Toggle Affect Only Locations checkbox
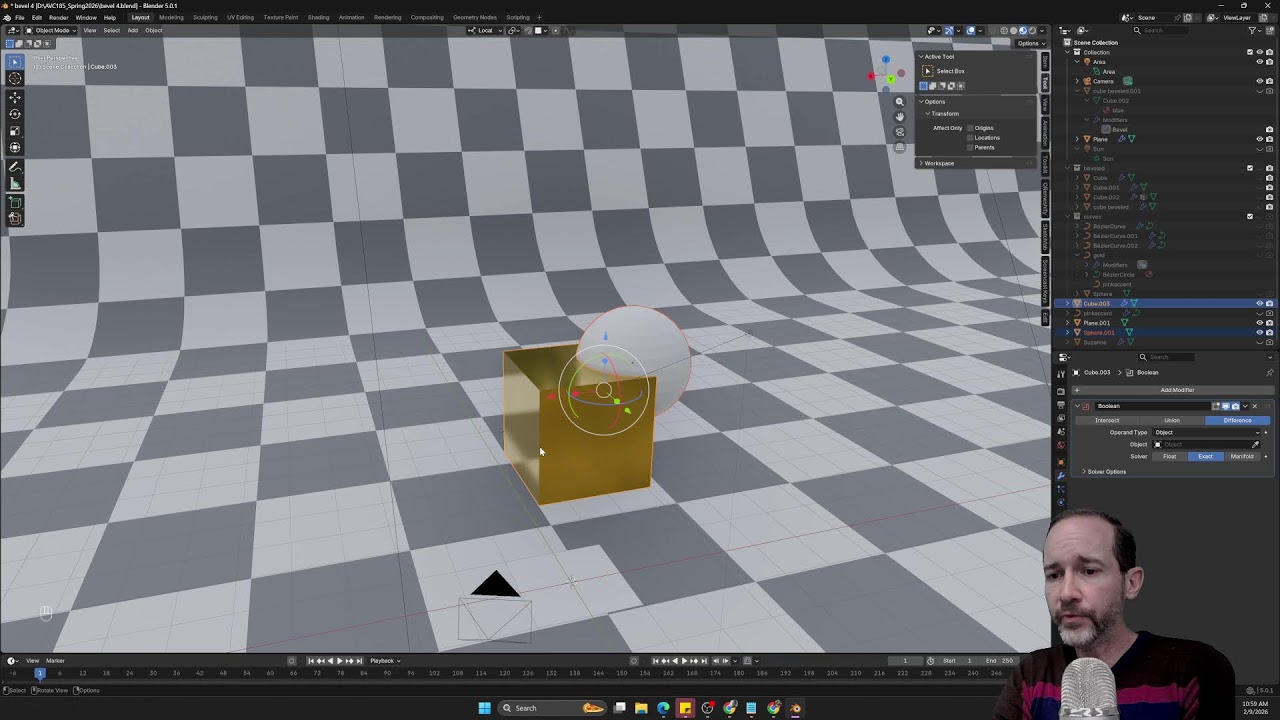This screenshot has height=720, width=1280. 971,138
